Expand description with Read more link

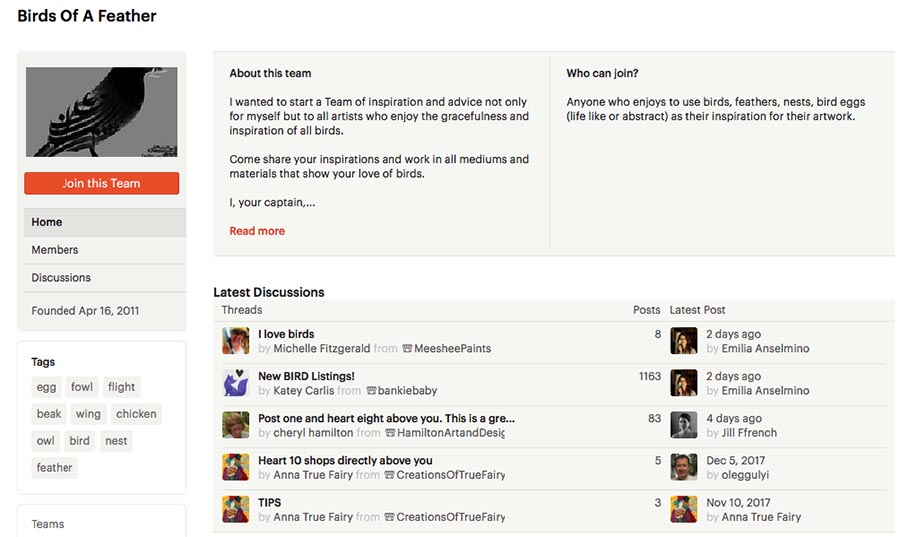(x=257, y=231)
